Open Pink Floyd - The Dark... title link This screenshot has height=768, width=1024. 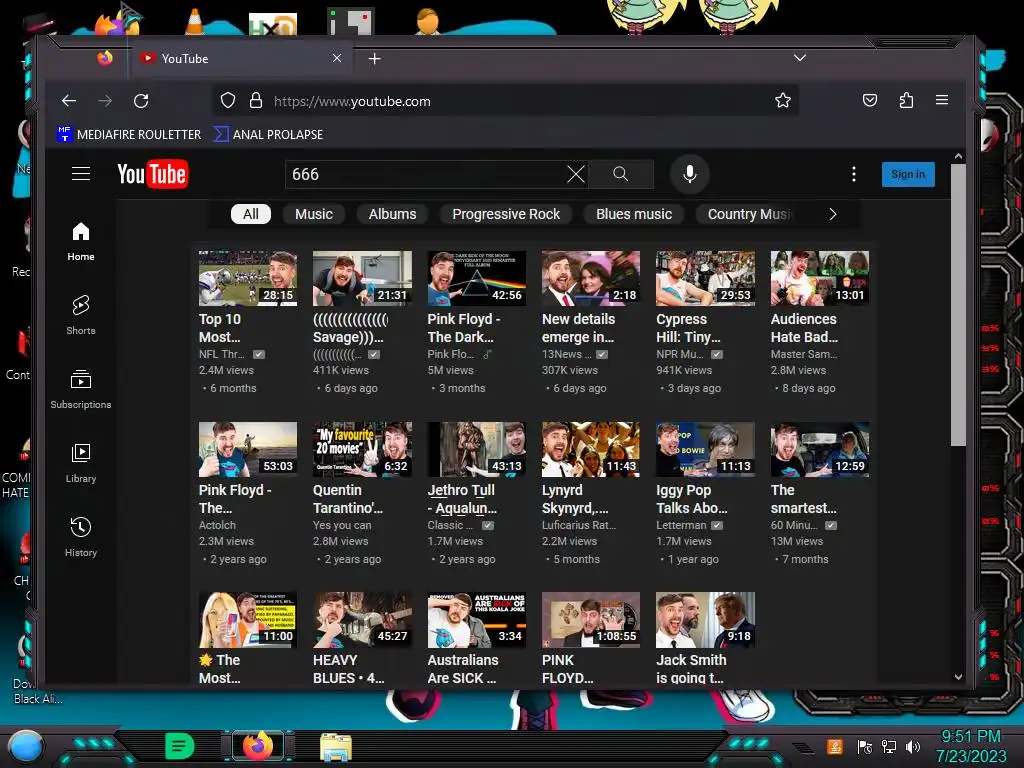tap(464, 328)
